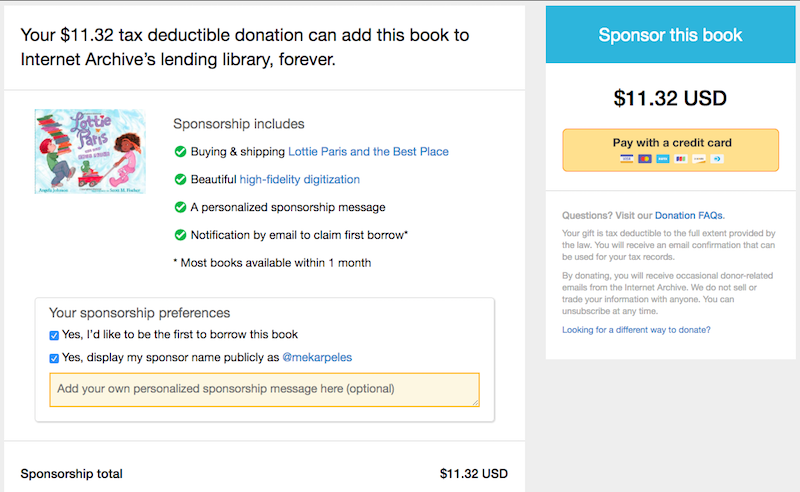Focus the personalized sponsorship message field
The width and height of the screenshot is (800, 492).
(264, 389)
